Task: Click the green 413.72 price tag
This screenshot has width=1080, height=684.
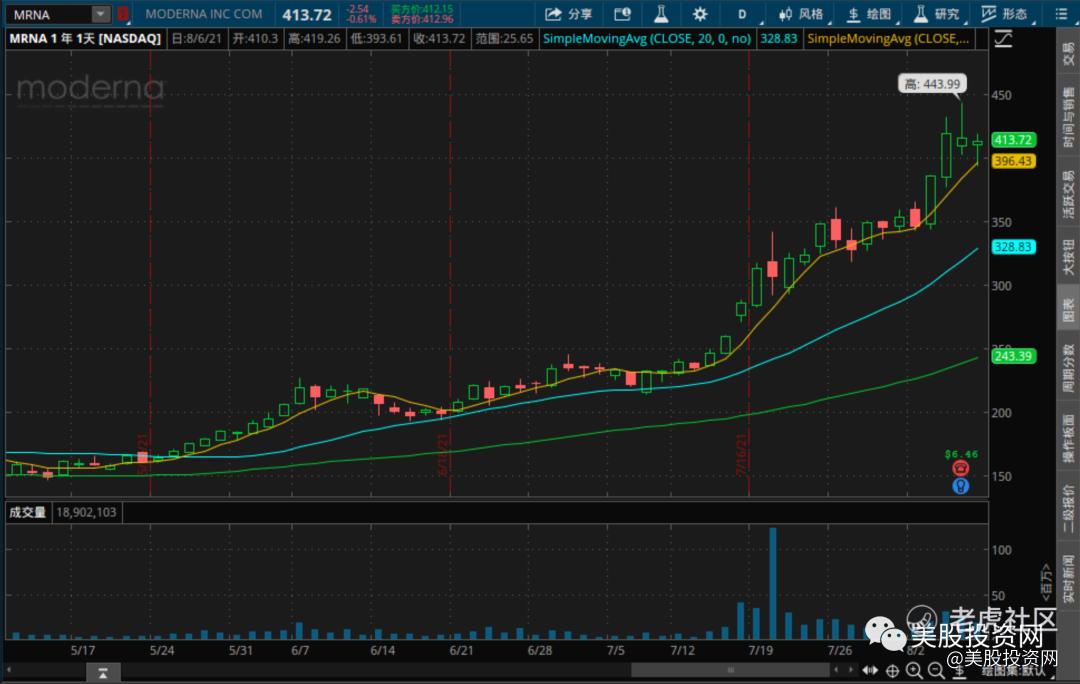Action: (1013, 140)
